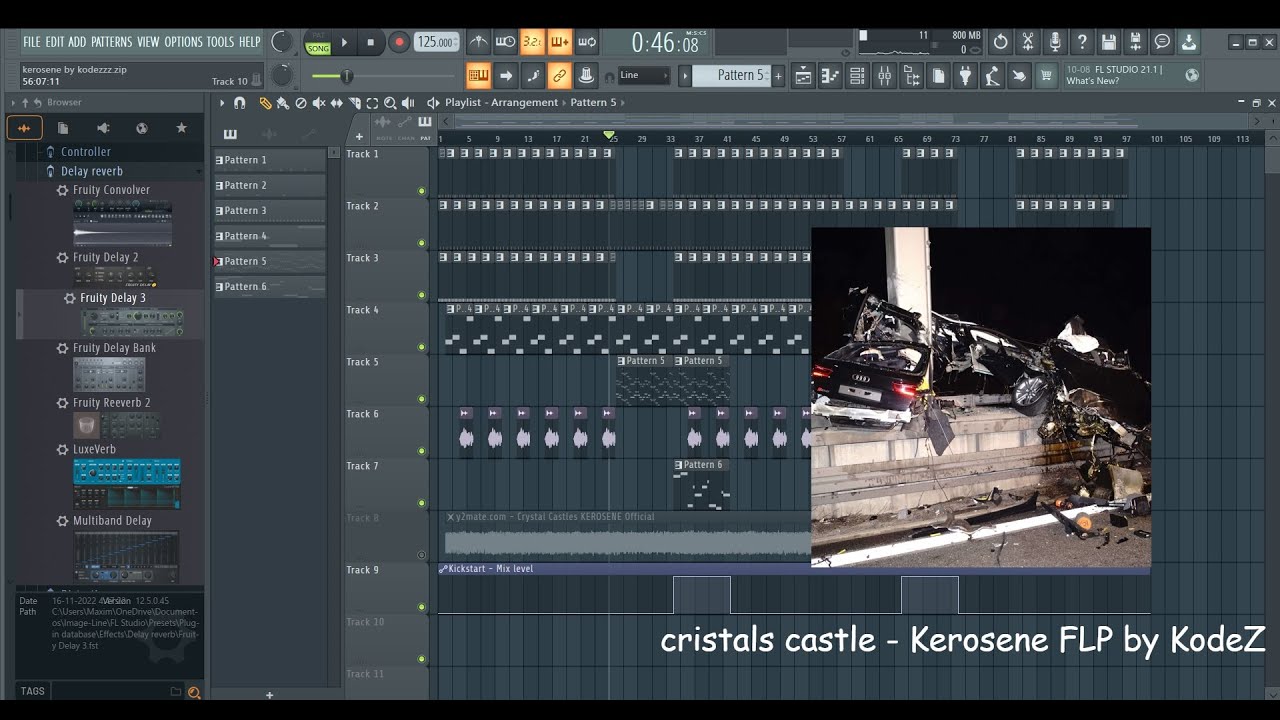Toggle recording countdown
Viewport: 1280px width, 720px height.
click(533, 42)
